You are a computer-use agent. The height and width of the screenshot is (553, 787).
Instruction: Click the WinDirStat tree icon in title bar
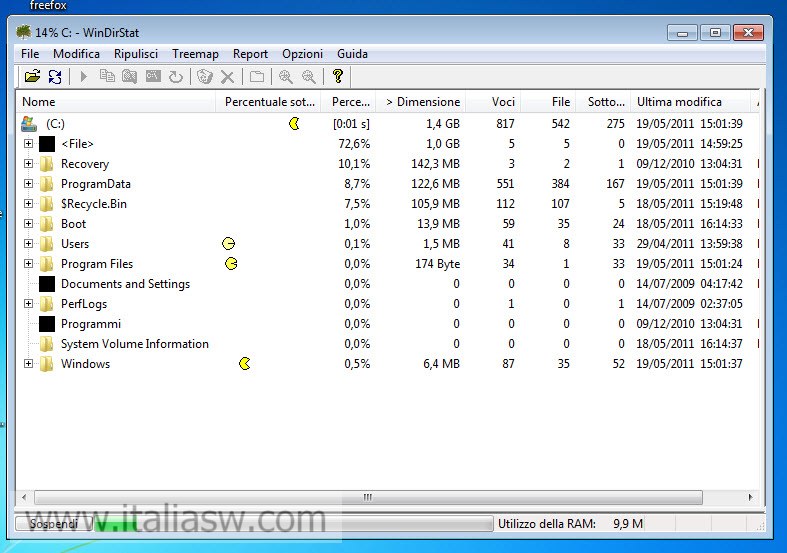coord(23,32)
